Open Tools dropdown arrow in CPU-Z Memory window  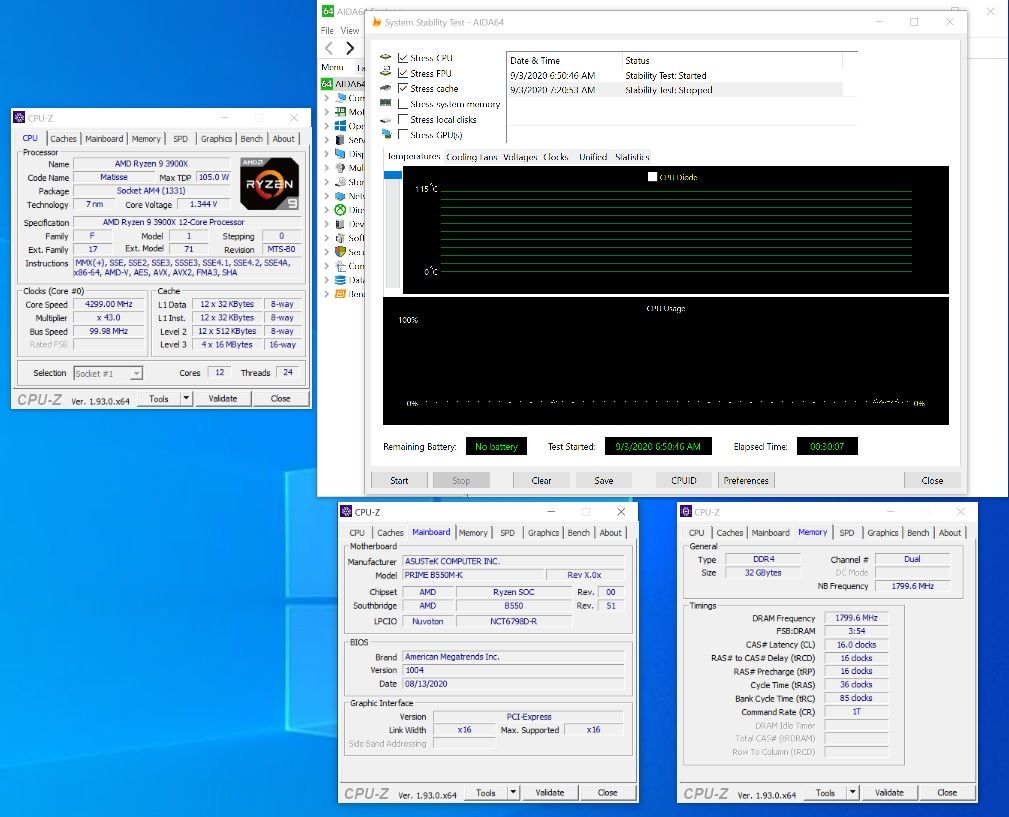click(x=853, y=793)
